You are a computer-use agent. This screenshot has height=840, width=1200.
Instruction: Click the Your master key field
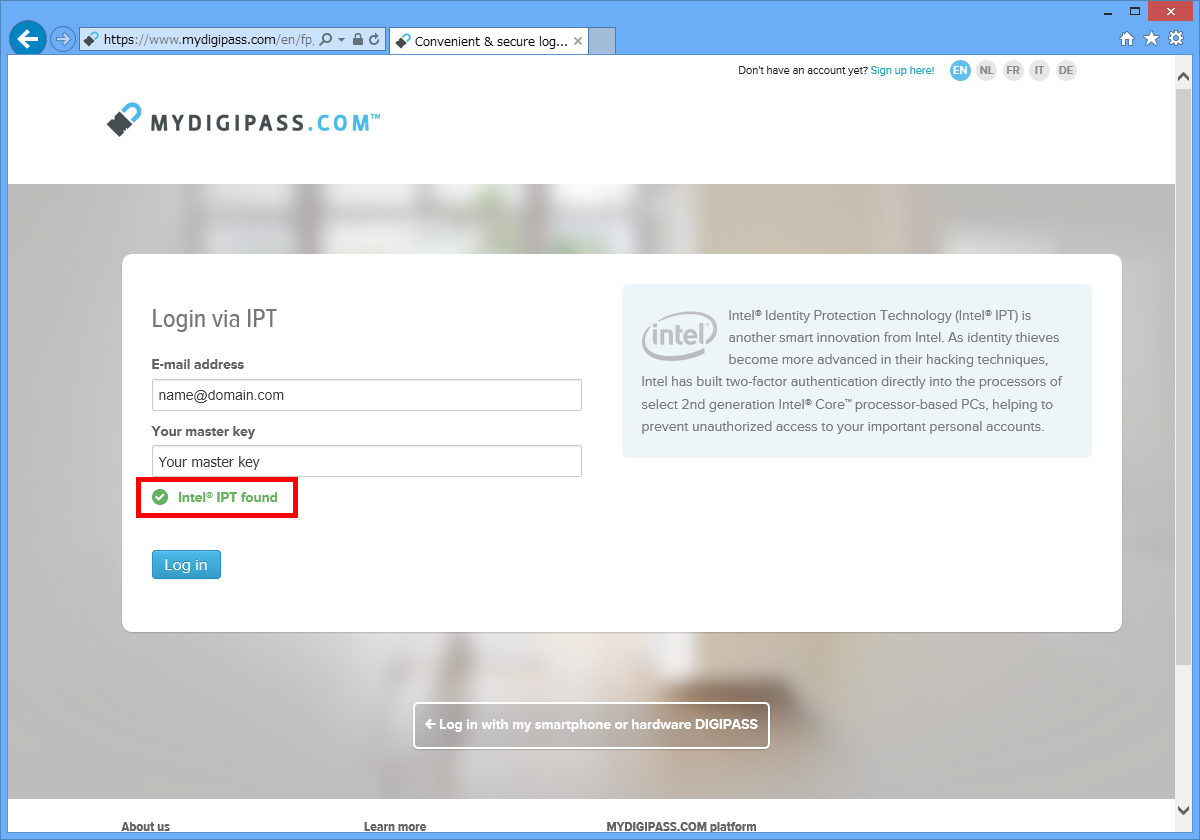[367, 461]
